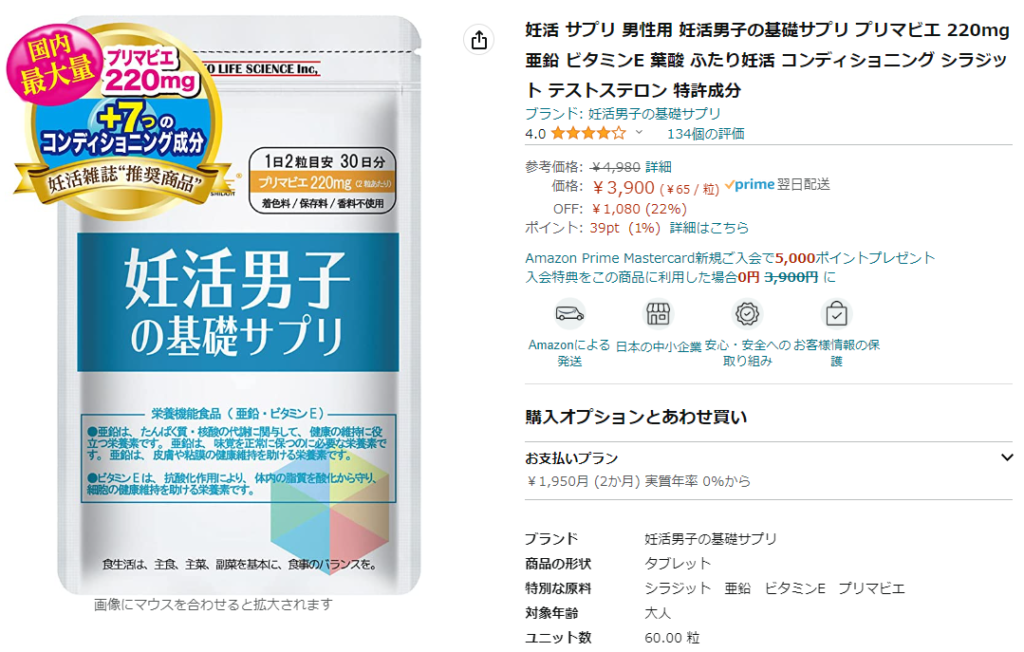Click the お客様情報の保護 label
1024x652 pixels.
click(x=837, y=353)
